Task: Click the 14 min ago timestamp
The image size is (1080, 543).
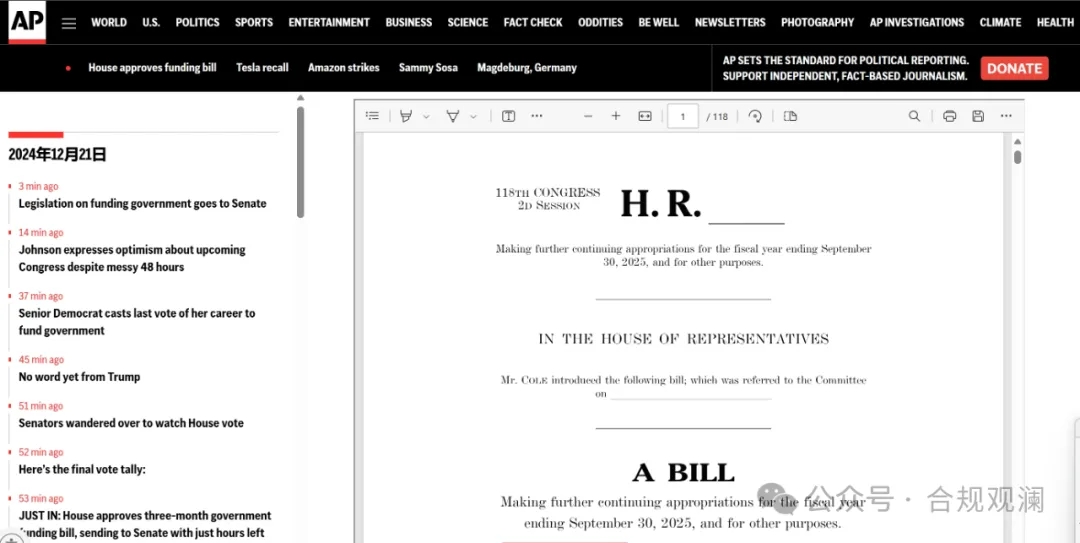Action: tap(41, 232)
